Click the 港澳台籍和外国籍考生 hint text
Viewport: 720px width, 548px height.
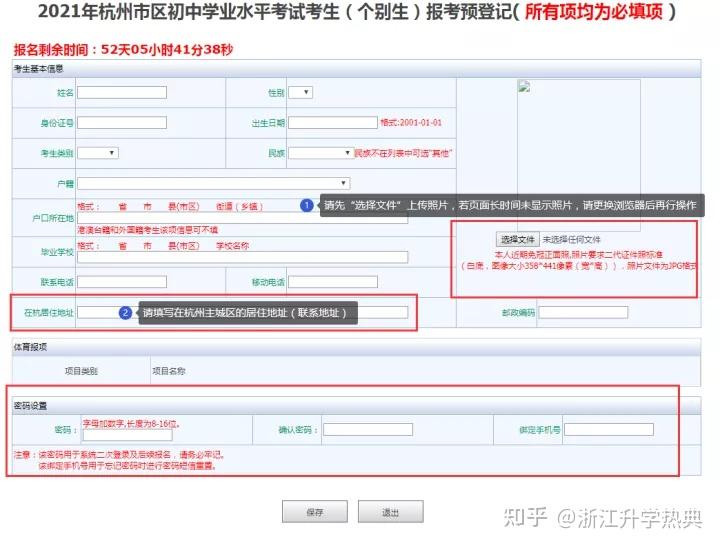click(x=148, y=230)
